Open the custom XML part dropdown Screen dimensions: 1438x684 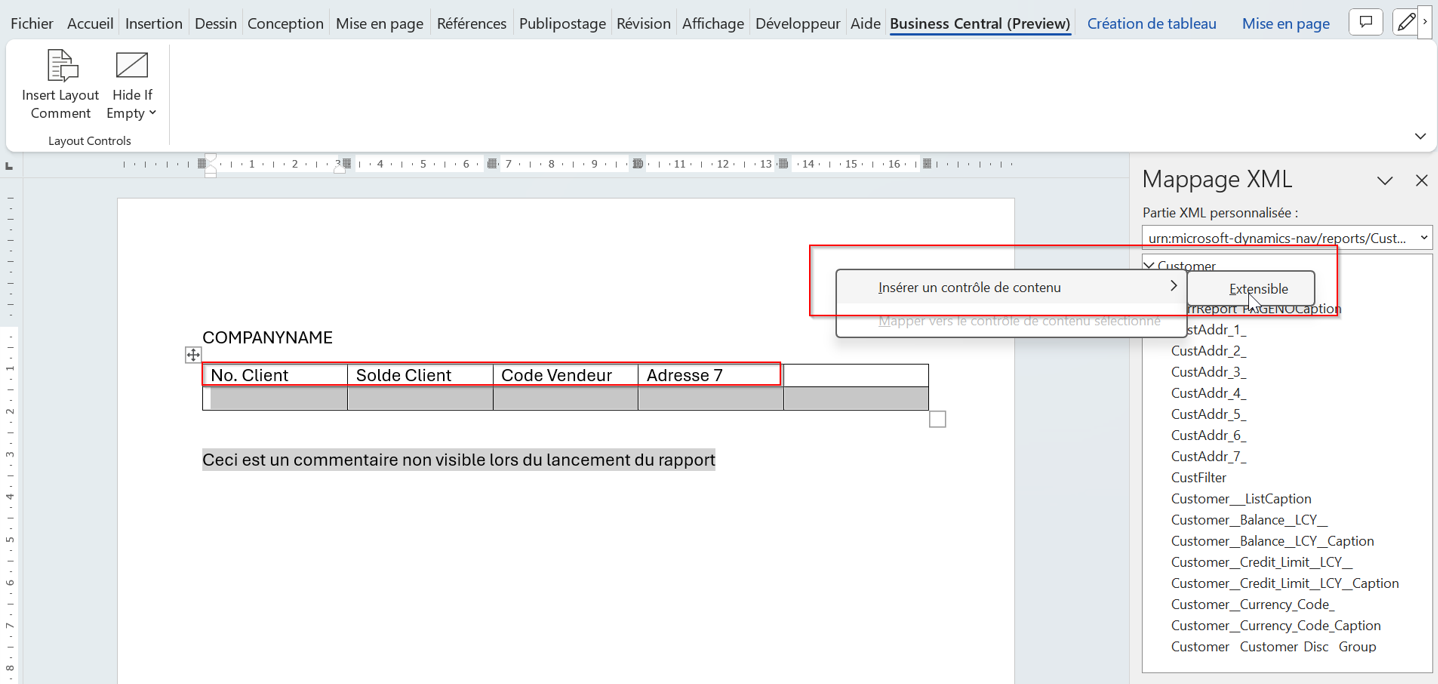[x=1423, y=238]
